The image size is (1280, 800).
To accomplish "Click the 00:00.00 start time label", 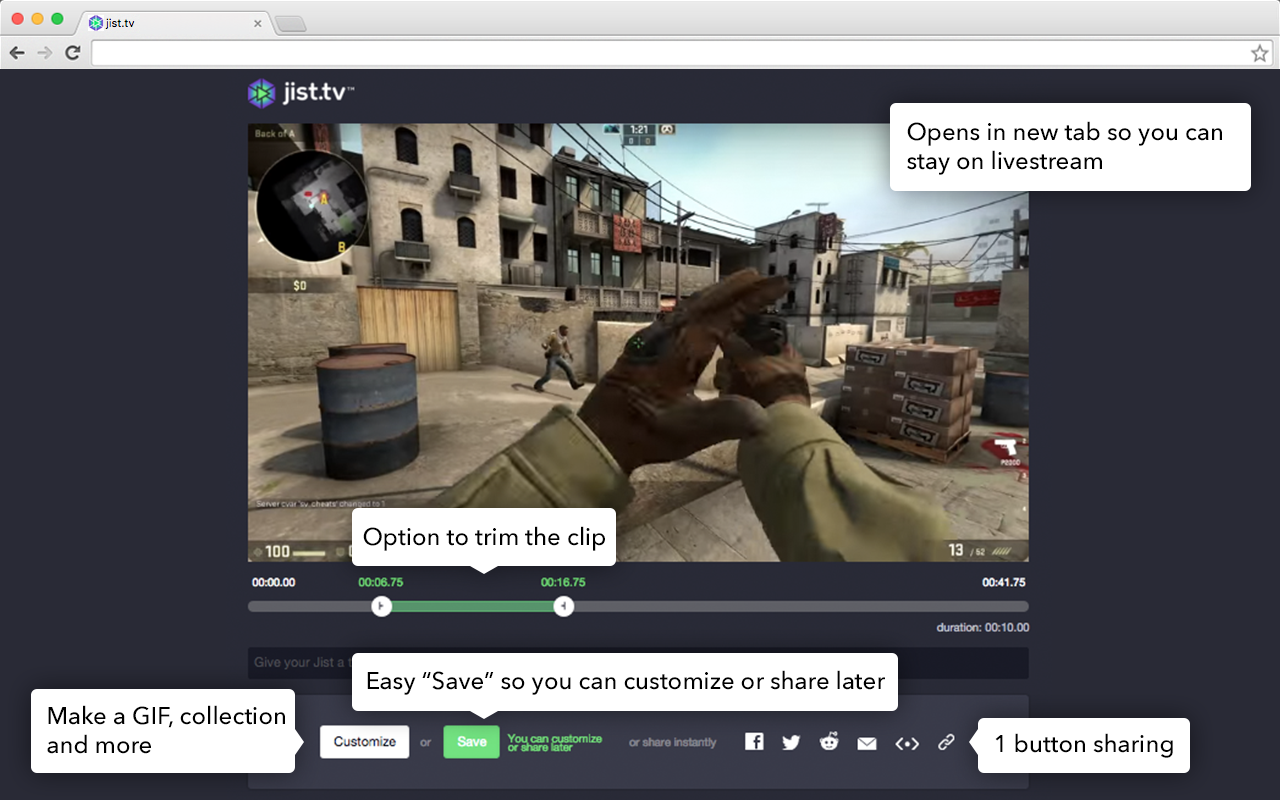I will coord(273,582).
